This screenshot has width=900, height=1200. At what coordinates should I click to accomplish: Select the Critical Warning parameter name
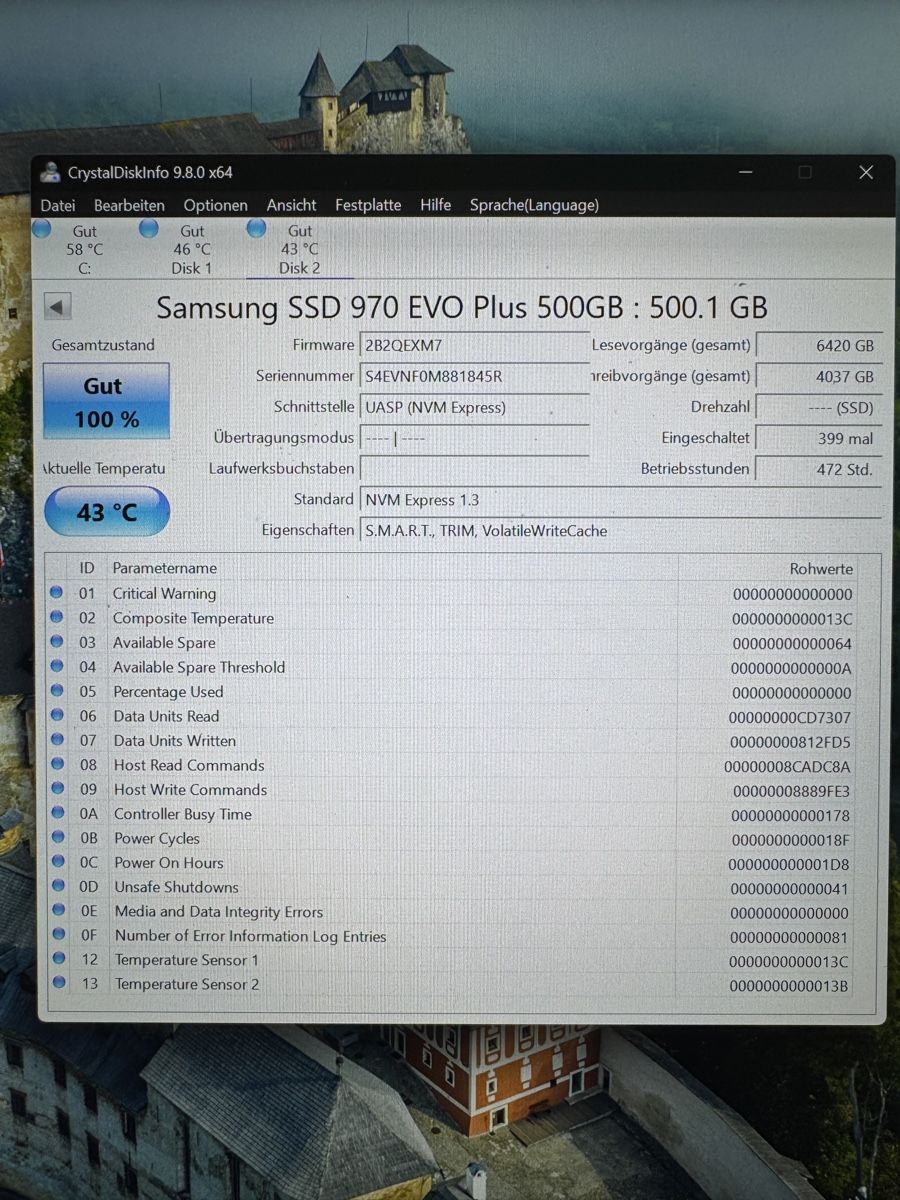[164, 594]
